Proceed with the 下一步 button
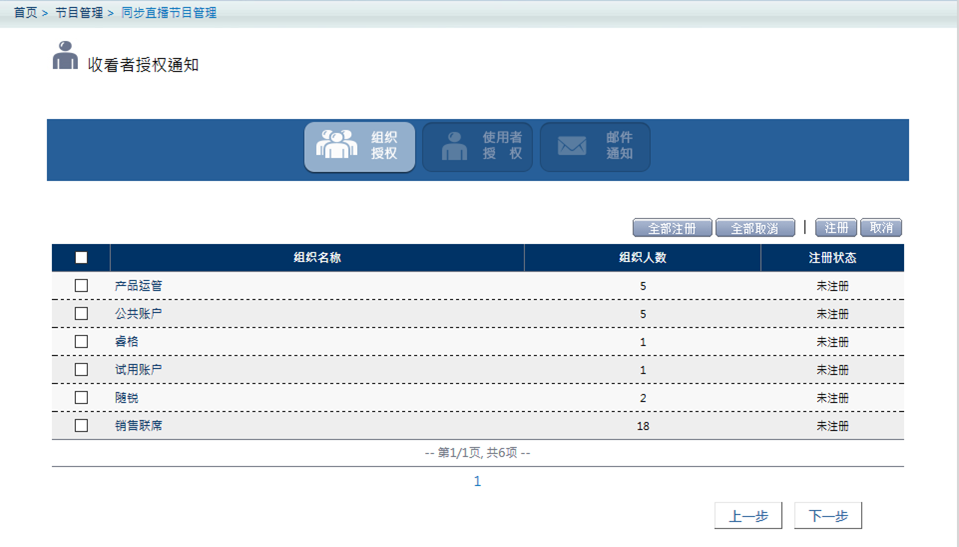The width and height of the screenshot is (959, 547). pyautogui.click(x=828, y=516)
